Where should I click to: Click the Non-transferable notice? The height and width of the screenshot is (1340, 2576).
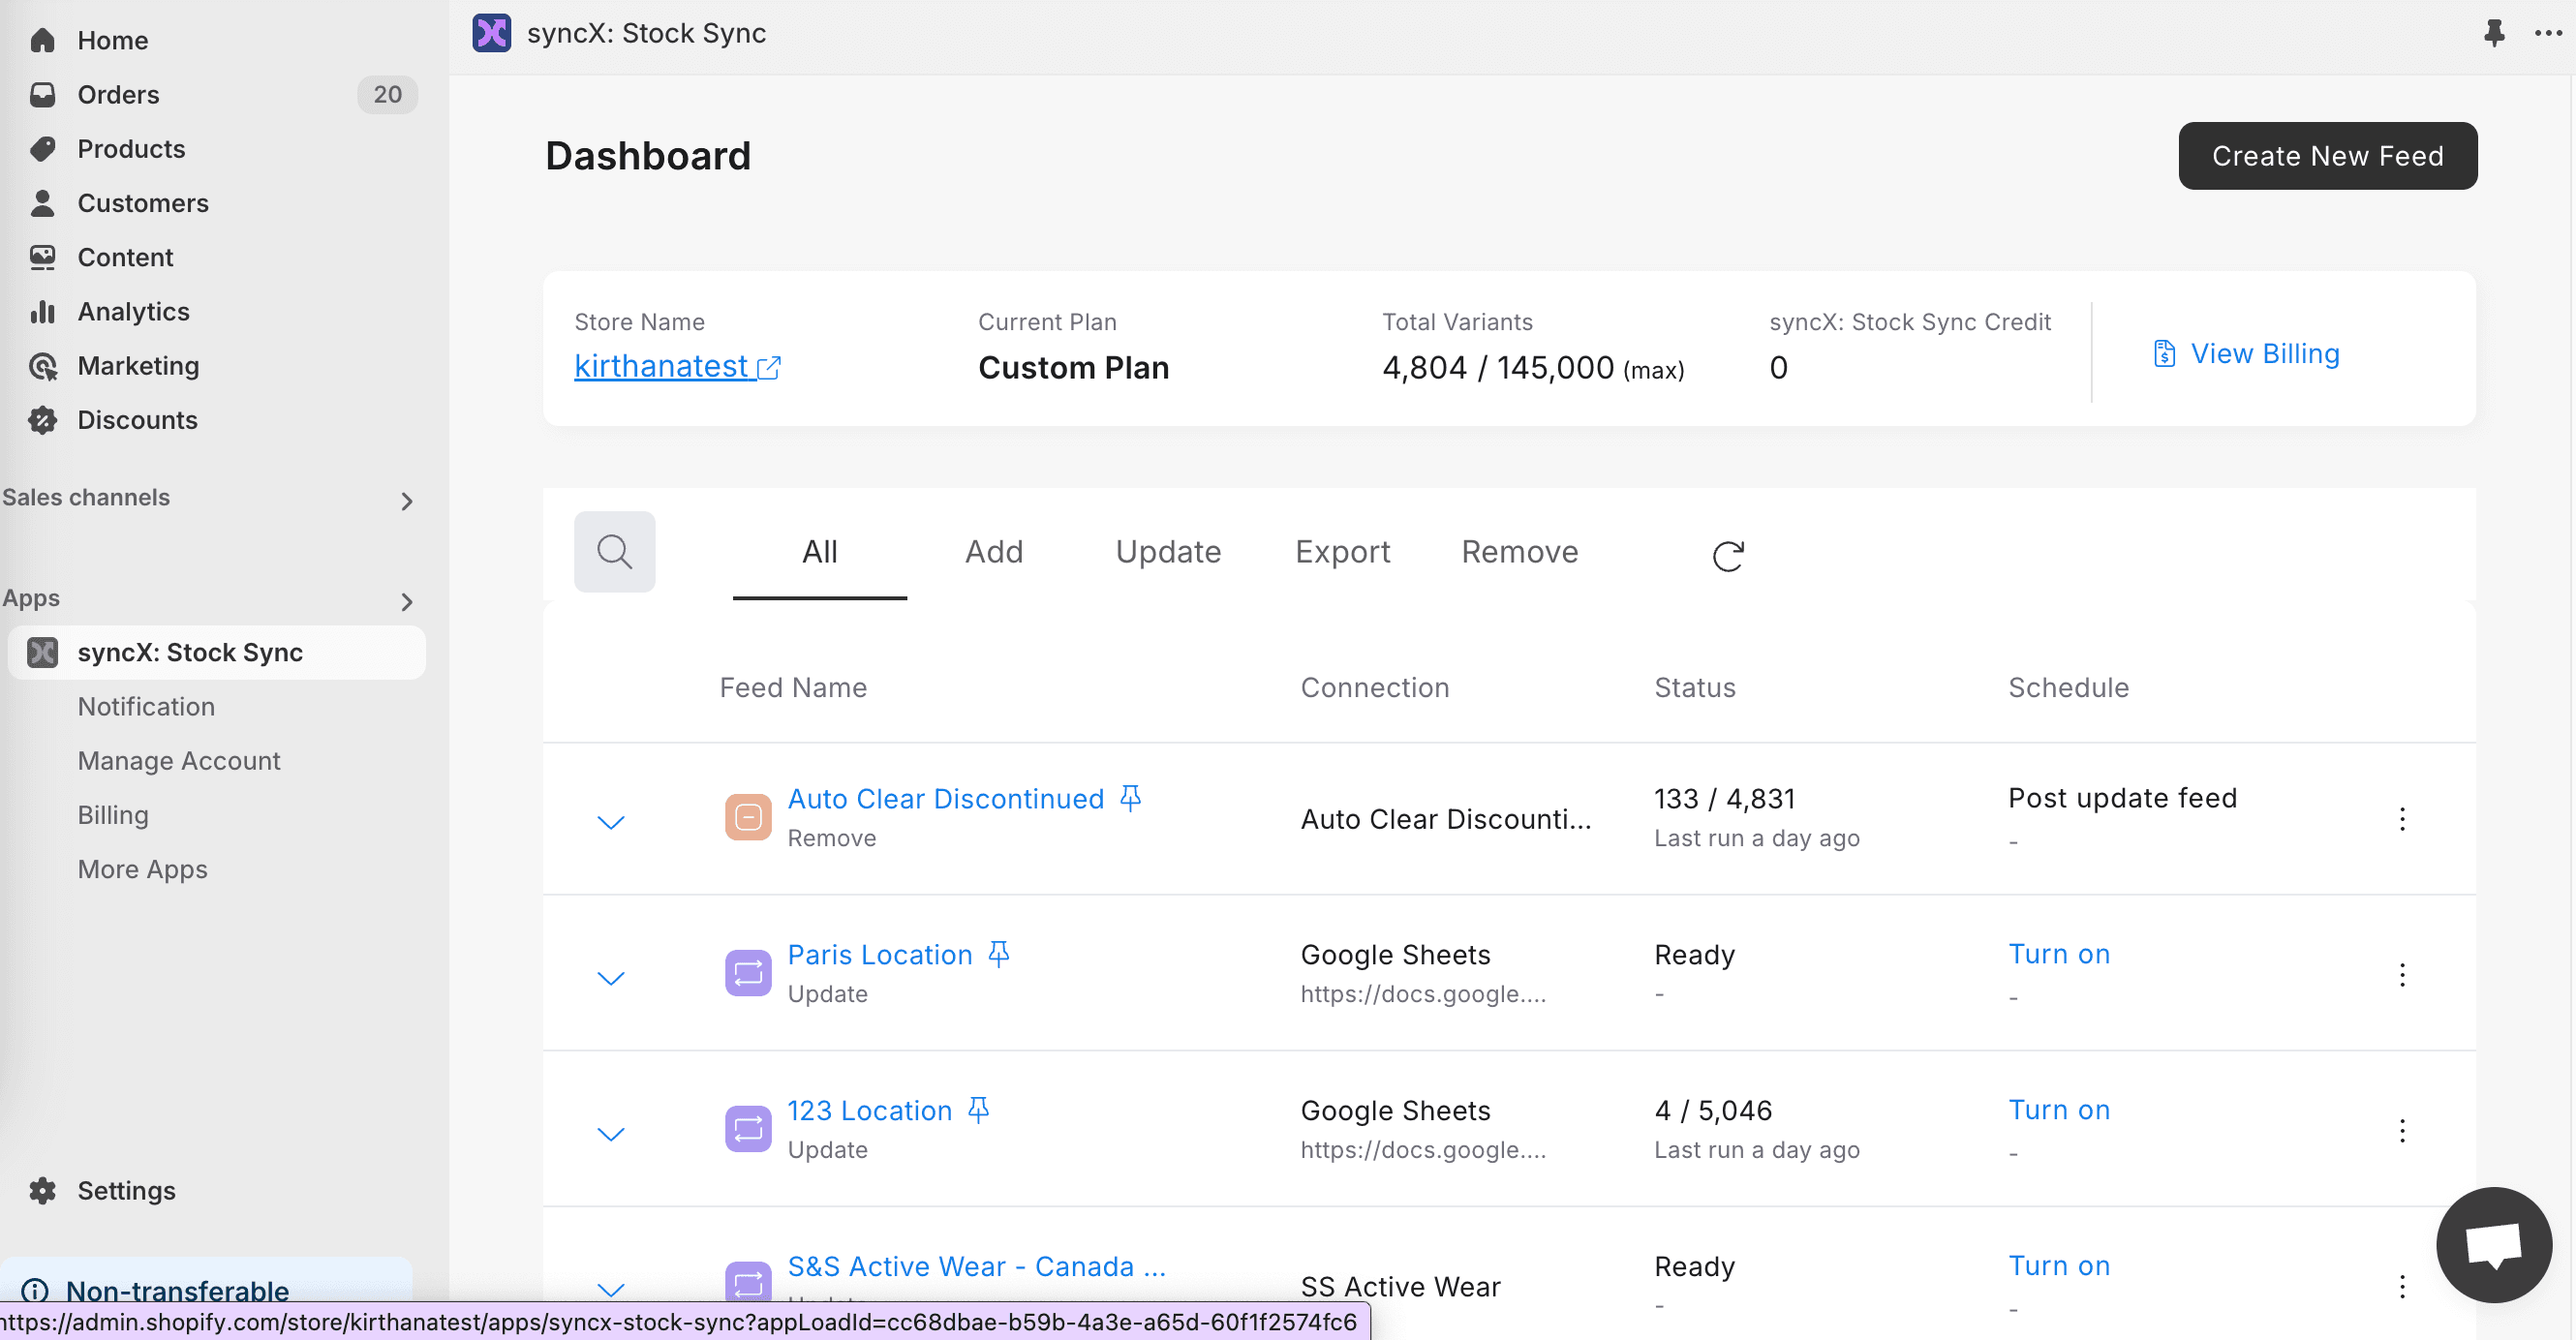click(206, 1280)
